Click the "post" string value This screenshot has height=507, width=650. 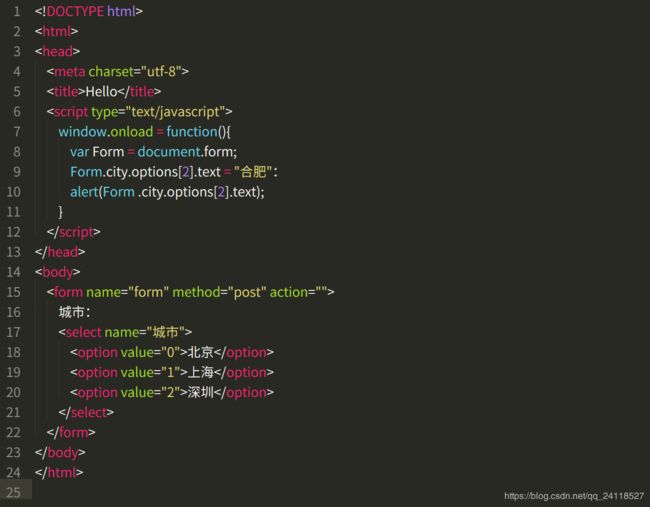247,292
